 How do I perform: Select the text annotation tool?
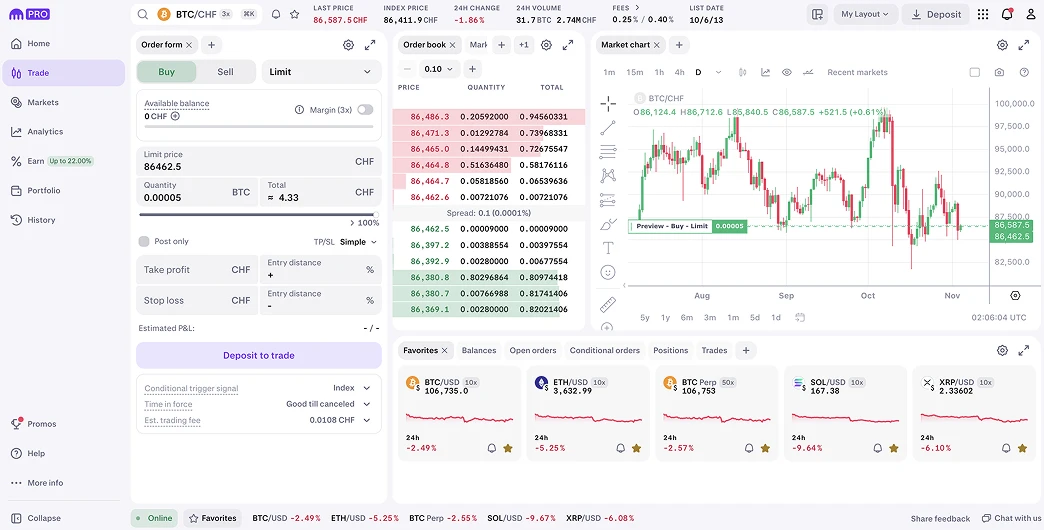coord(608,248)
